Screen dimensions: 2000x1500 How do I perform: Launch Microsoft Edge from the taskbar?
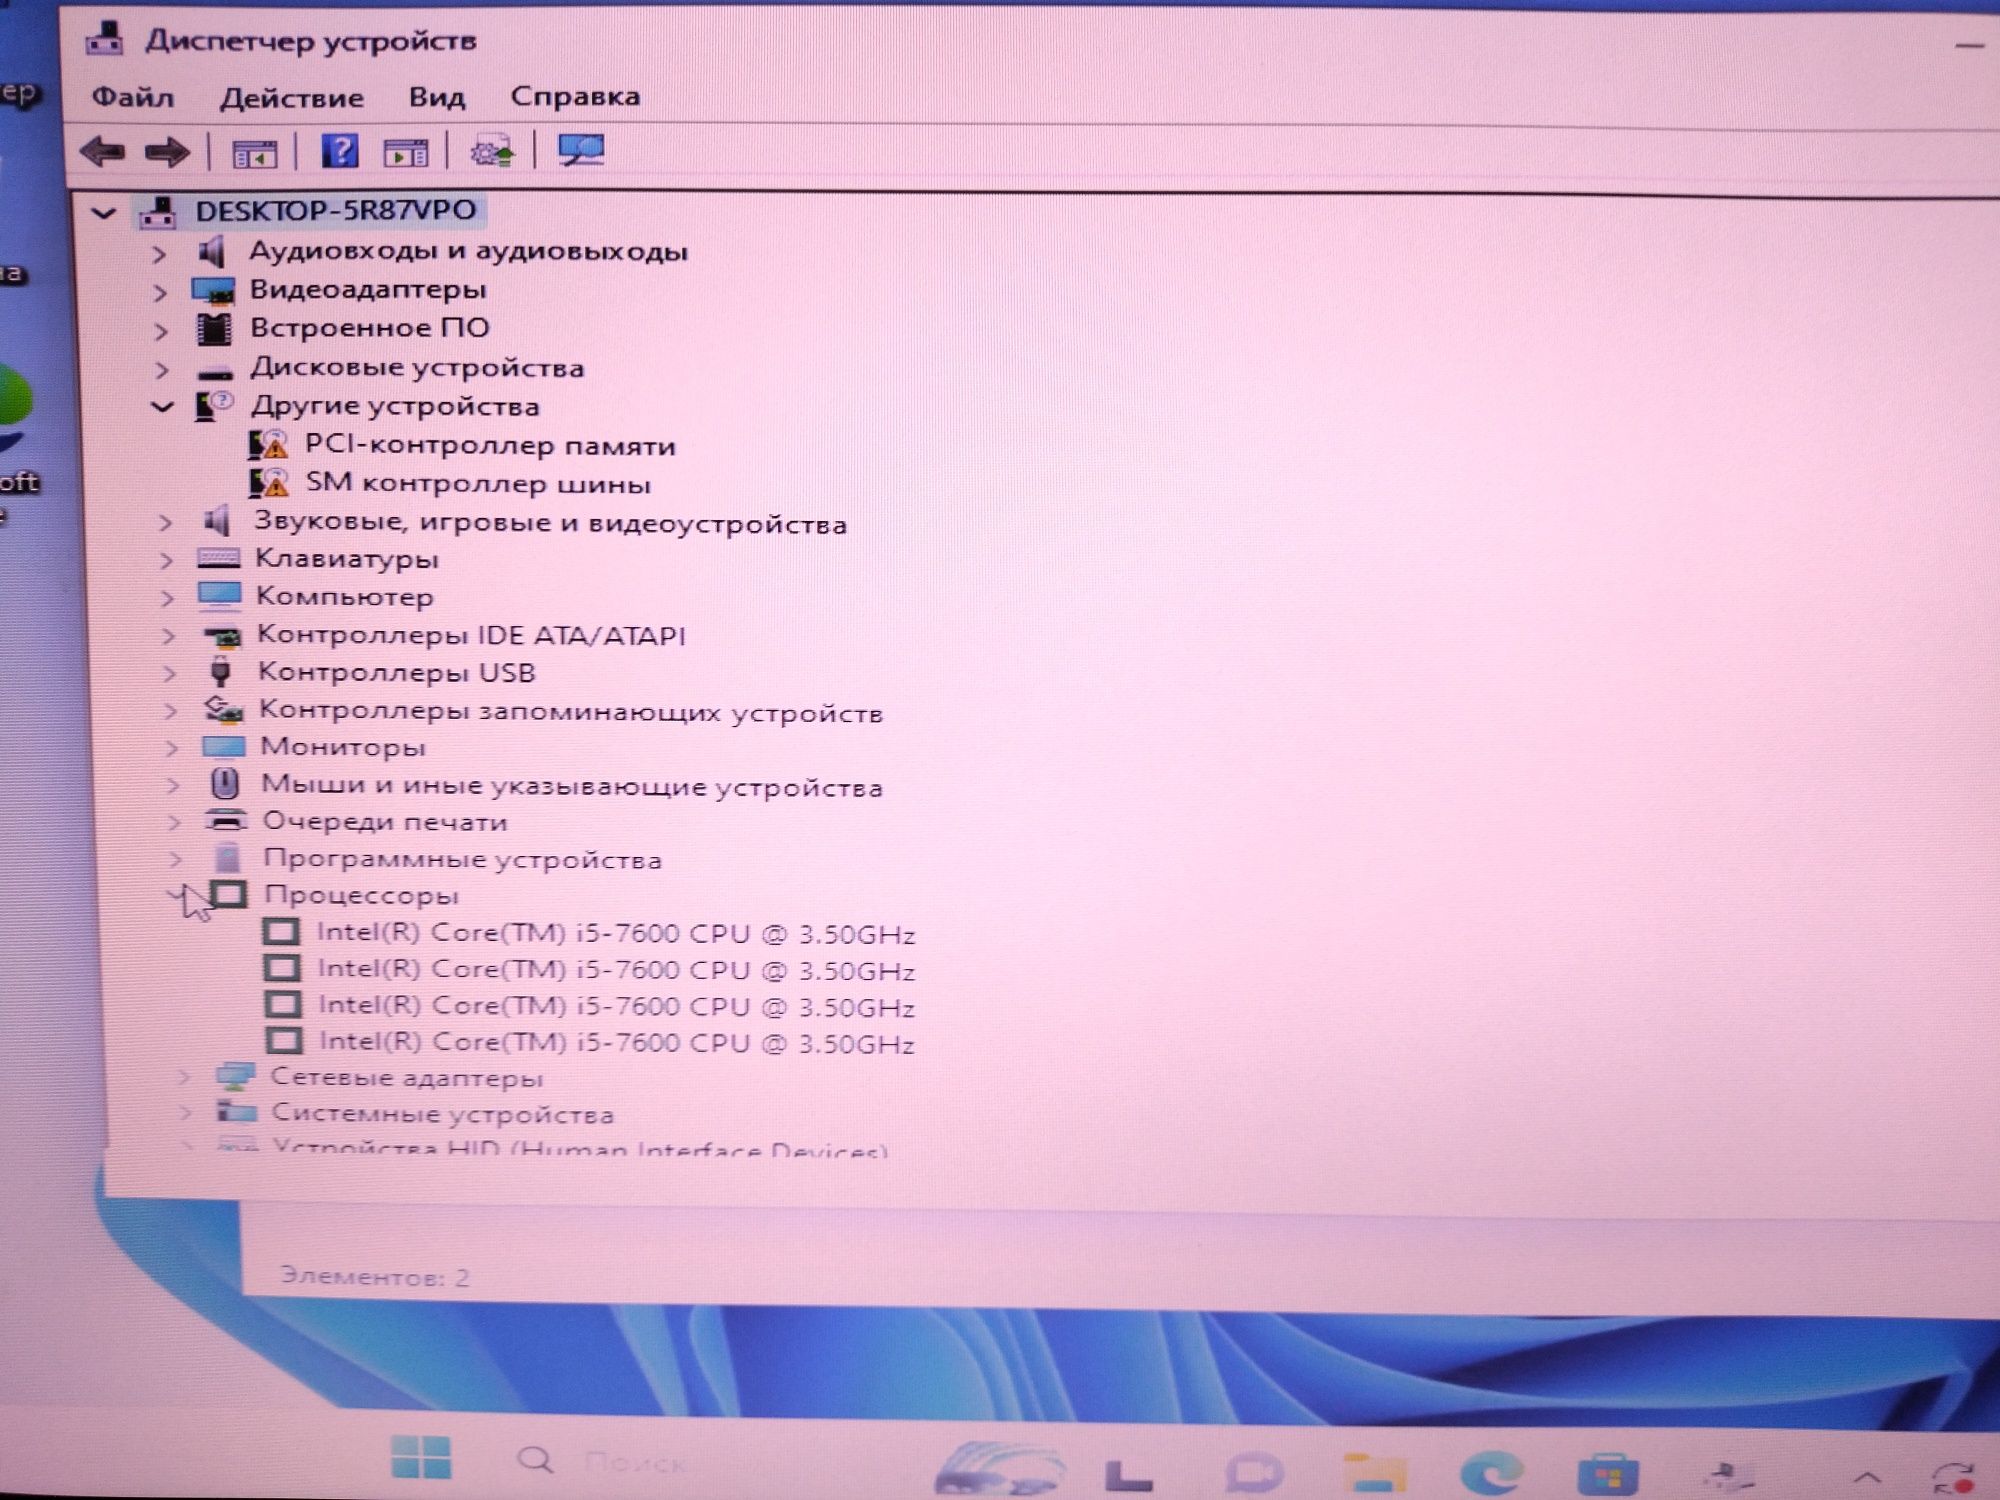tap(1492, 1472)
